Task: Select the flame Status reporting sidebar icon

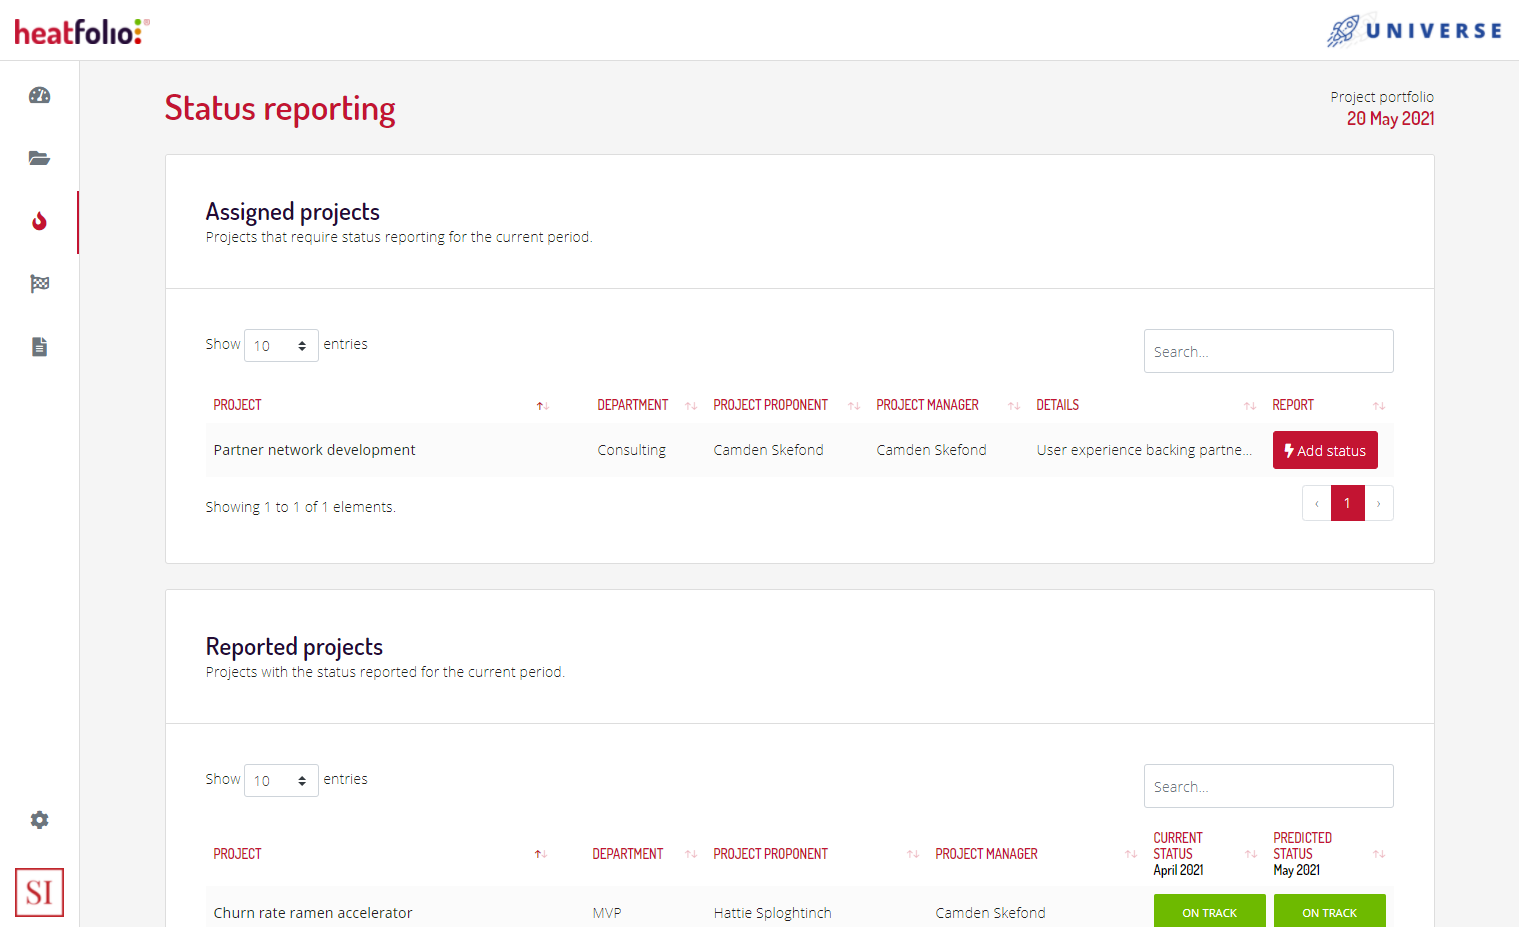Action: (39, 222)
